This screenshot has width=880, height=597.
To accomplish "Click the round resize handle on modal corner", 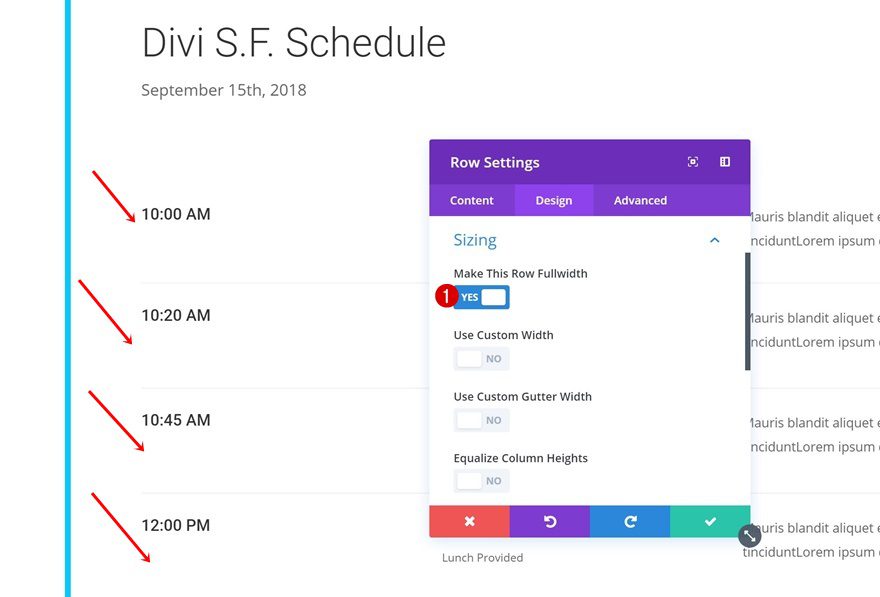I will pyautogui.click(x=750, y=536).
